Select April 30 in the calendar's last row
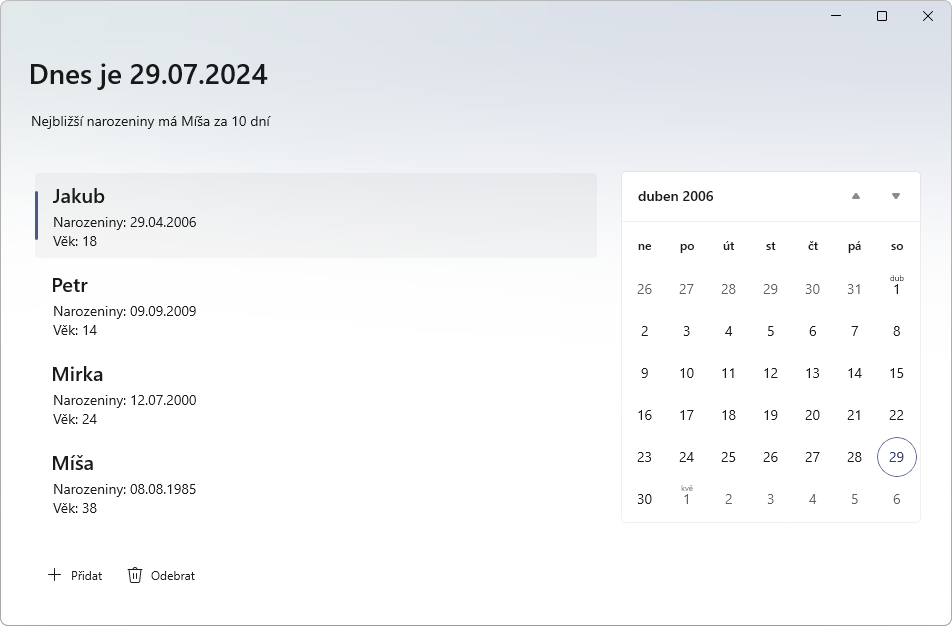 (x=644, y=499)
